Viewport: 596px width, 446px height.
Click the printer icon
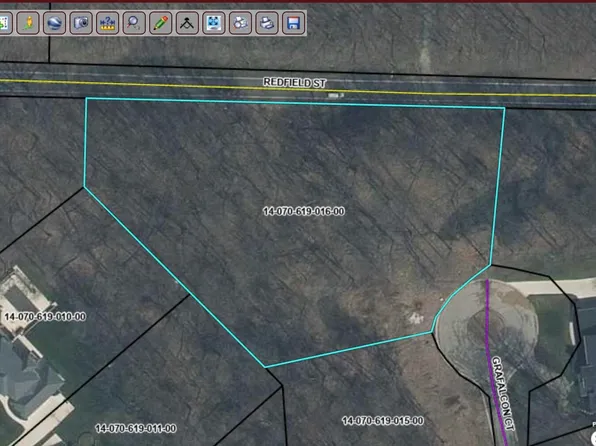[267, 23]
